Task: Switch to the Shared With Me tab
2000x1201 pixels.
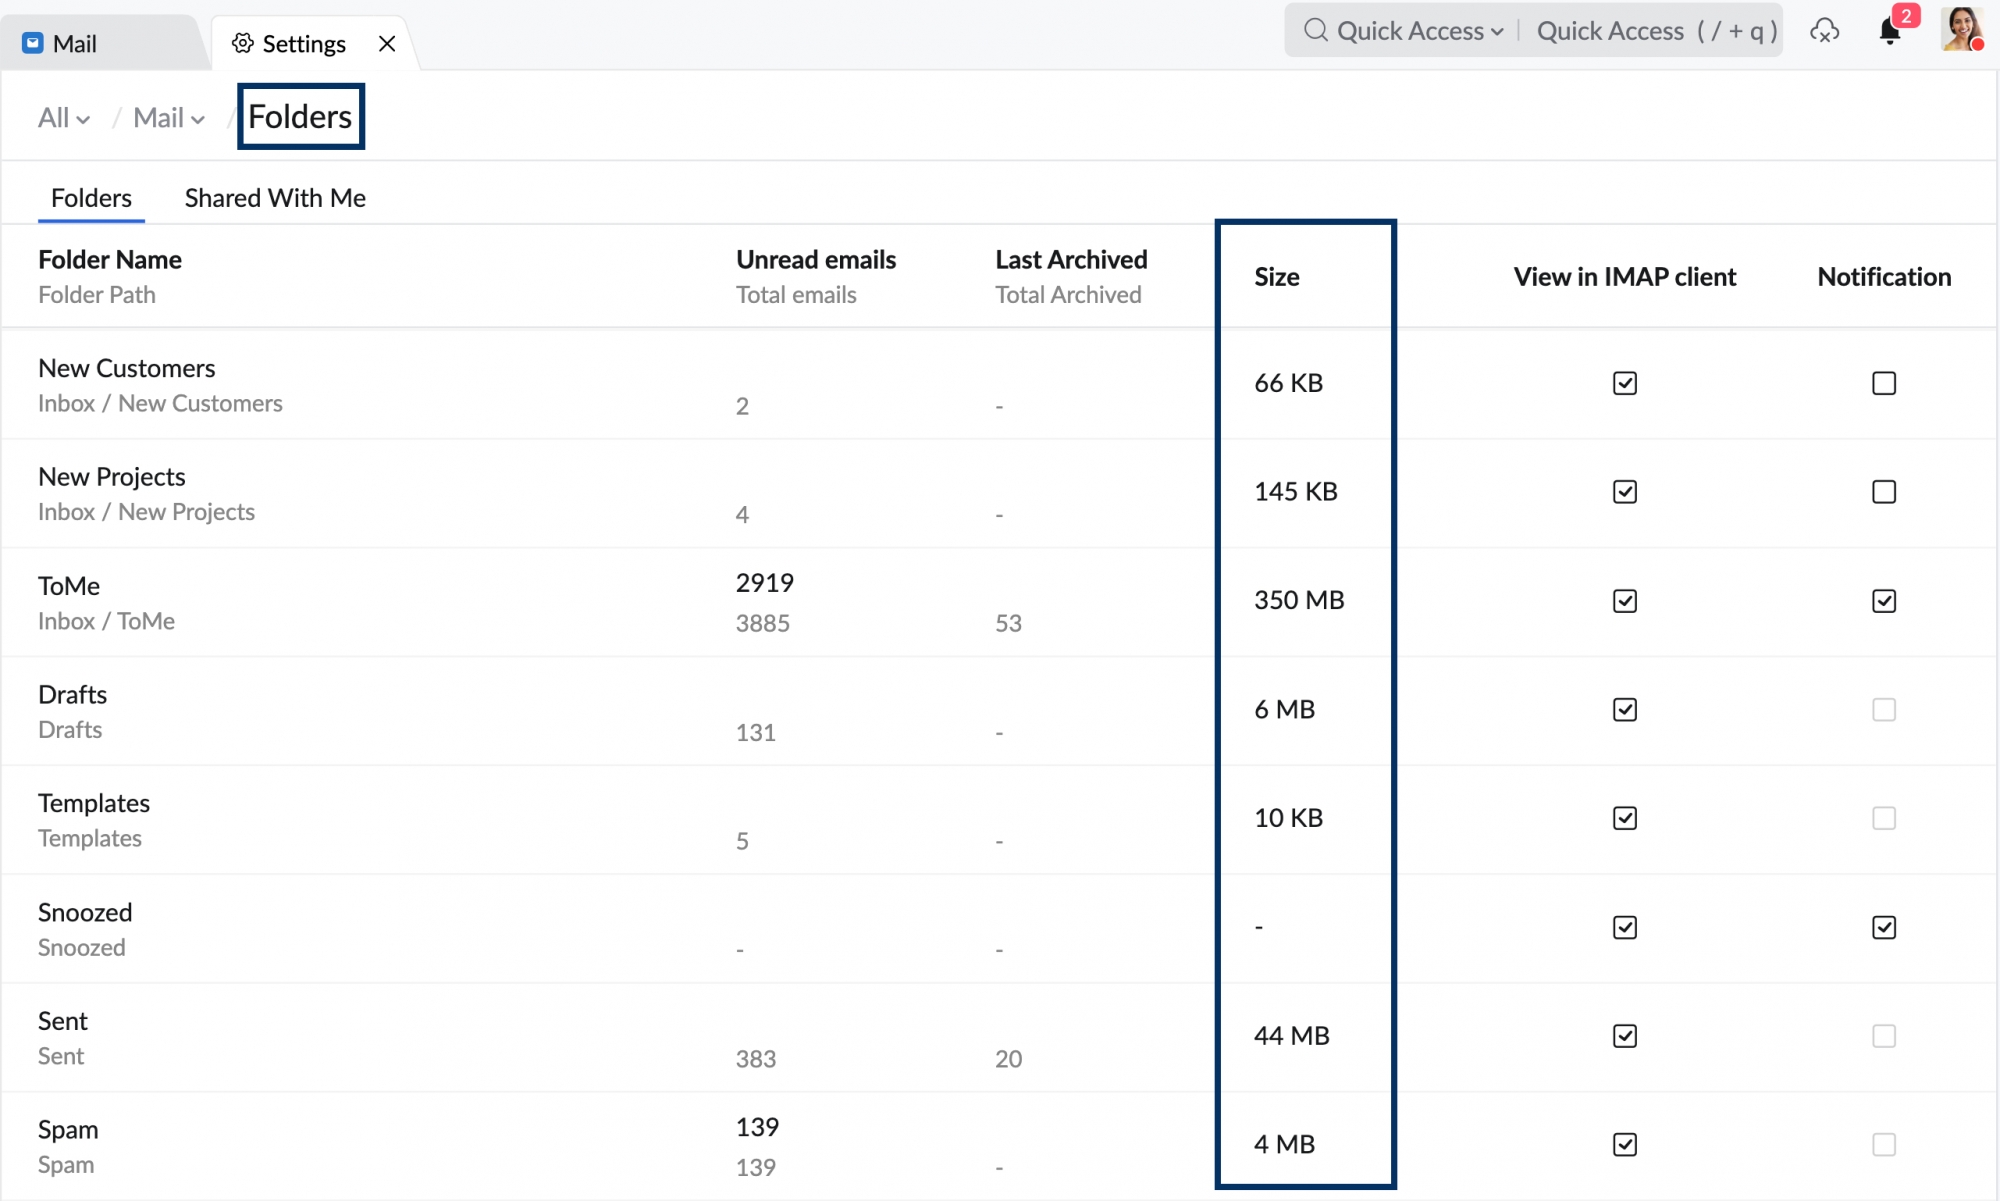Action: click(x=274, y=197)
